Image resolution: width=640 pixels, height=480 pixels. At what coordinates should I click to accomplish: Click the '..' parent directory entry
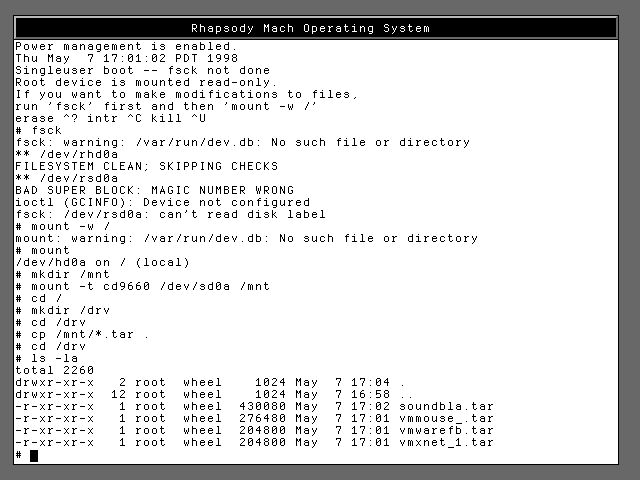[406, 395]
